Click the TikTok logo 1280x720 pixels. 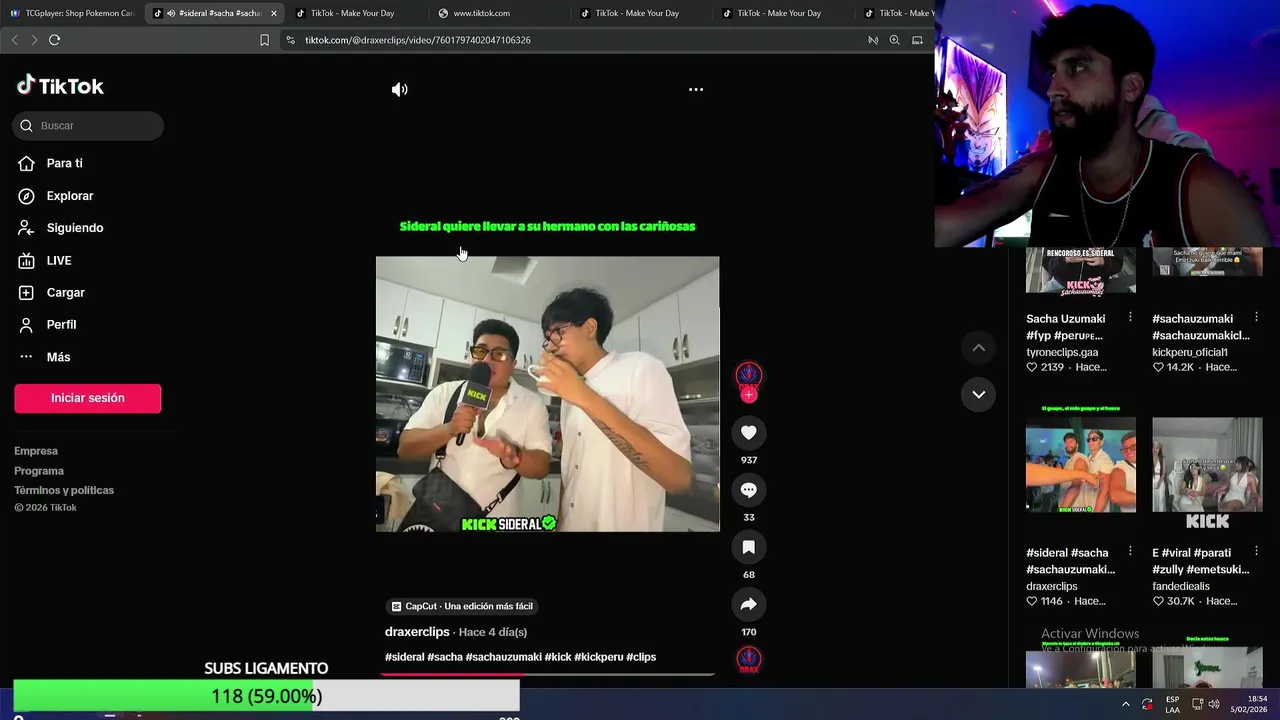(x=60, y=86)
